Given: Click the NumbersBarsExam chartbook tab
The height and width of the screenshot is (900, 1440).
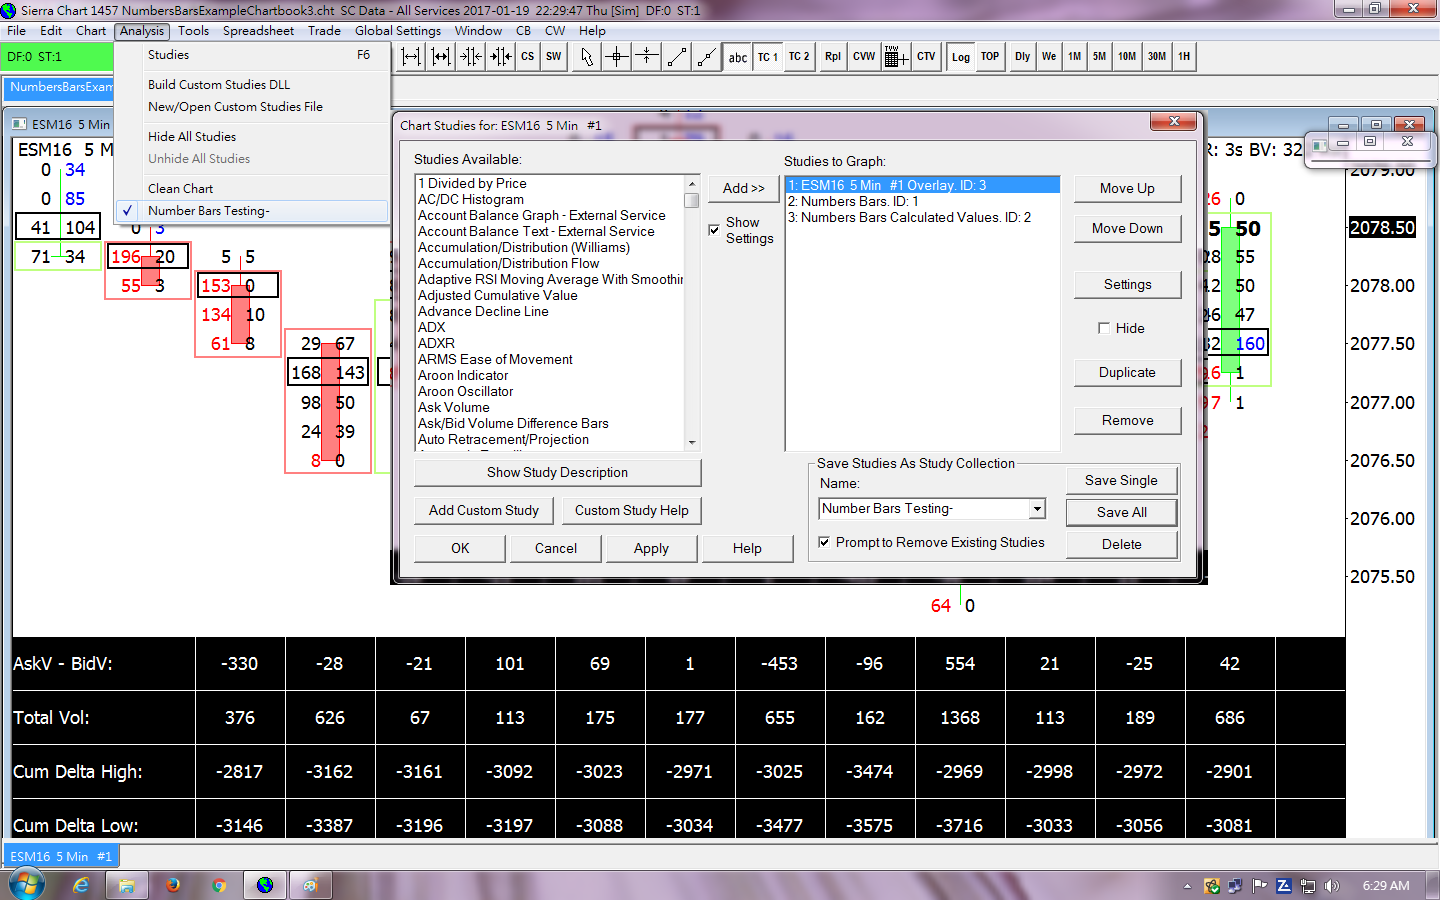Looking at the screenshot, I should pyautogui.click(x=61, y=87).
